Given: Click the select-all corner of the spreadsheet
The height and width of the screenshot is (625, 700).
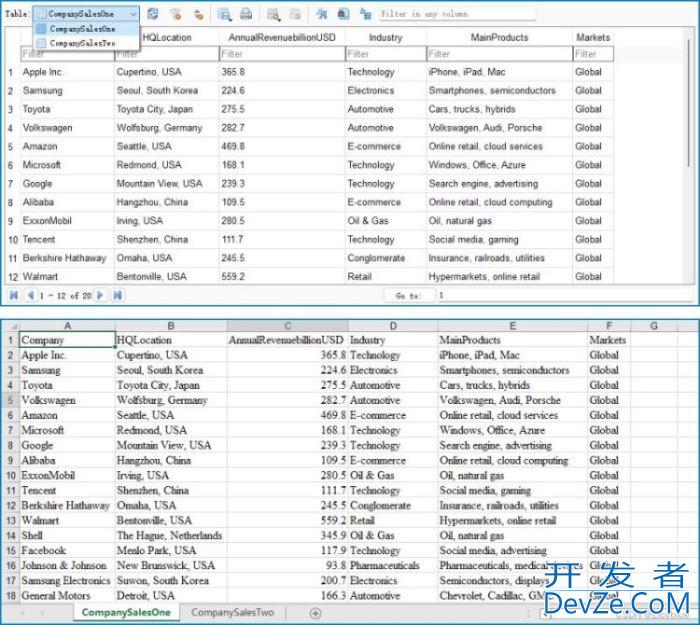Looking at the screenshot, I should (x=11, y=326).
